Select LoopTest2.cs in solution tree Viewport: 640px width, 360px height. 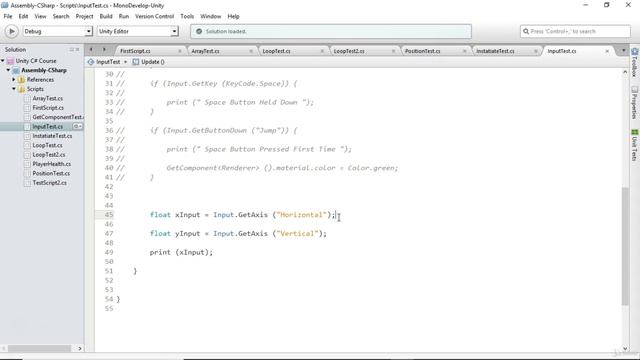[x=49, y=155]
